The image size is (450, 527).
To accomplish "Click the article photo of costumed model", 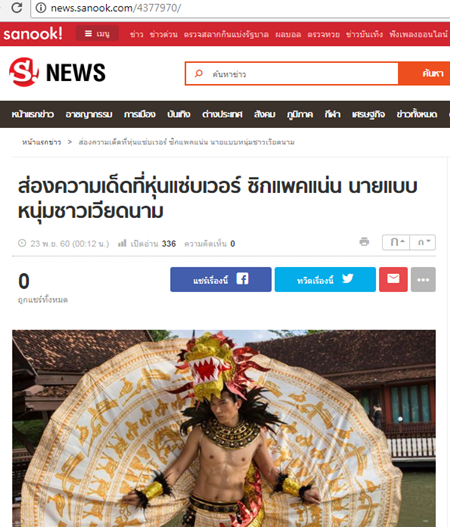I will point(224,428).
